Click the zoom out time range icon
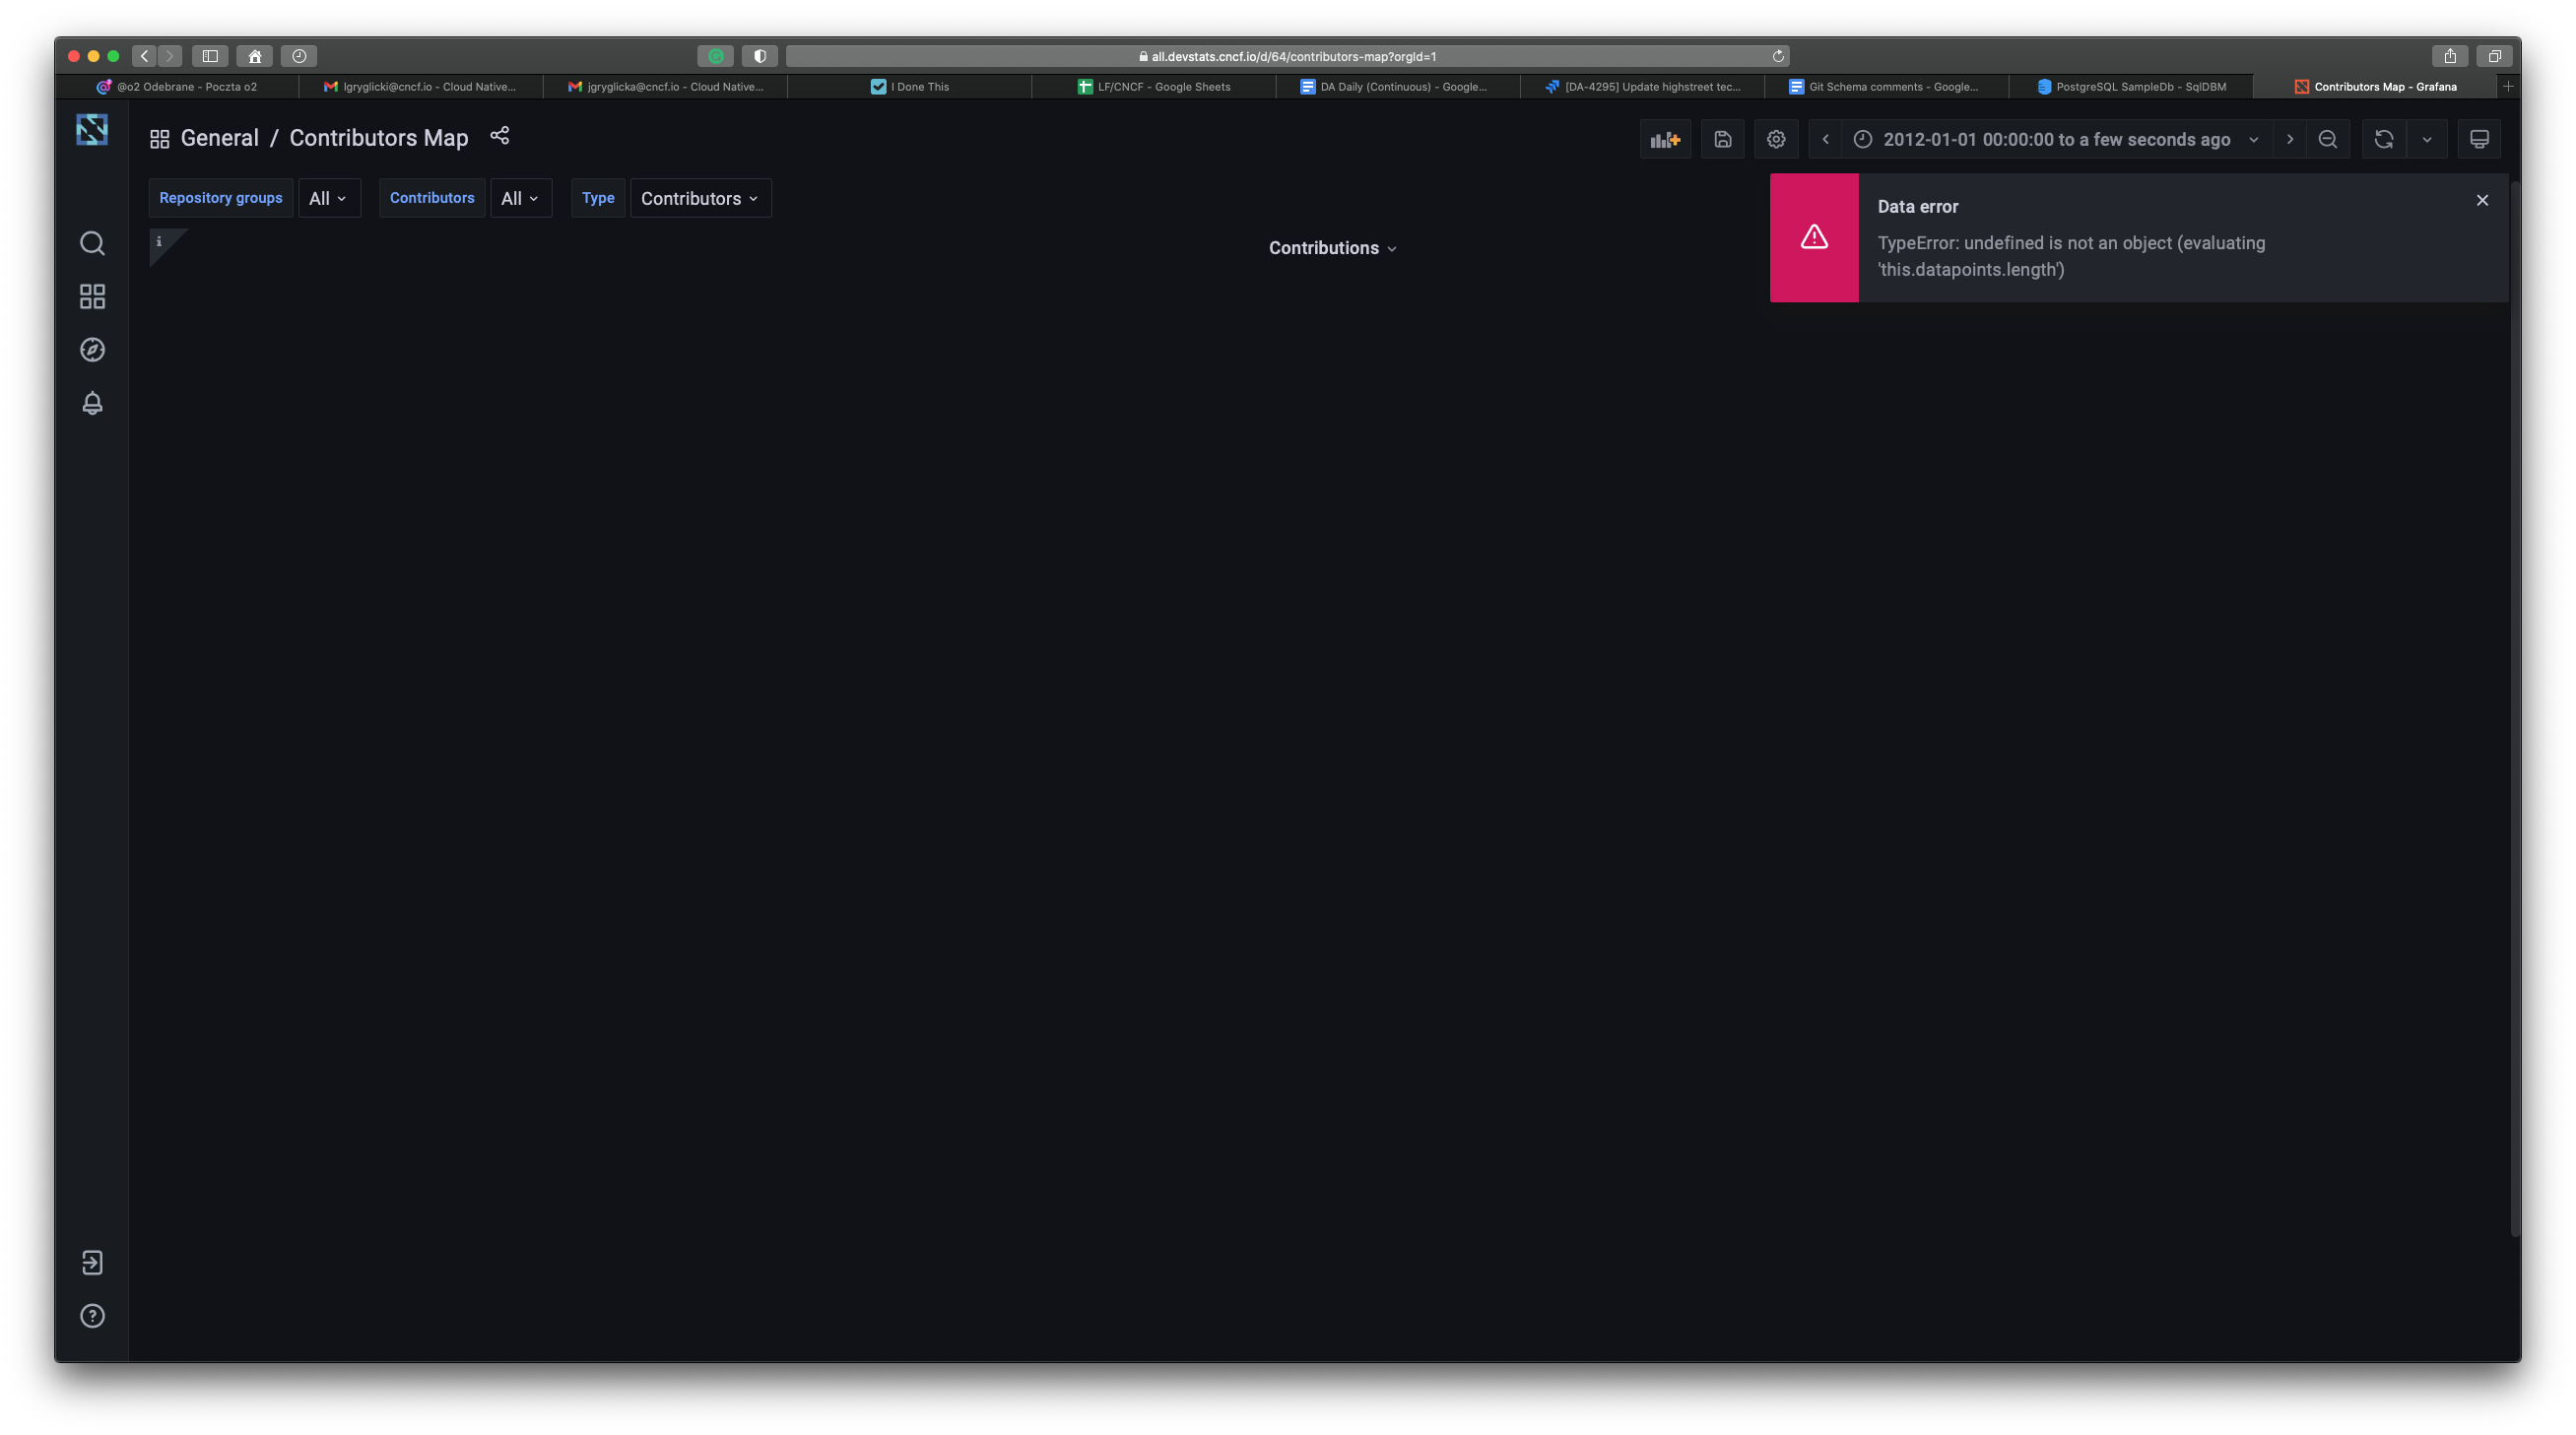This screenshot has width=2576, height=1435. tap(2328, 139)
